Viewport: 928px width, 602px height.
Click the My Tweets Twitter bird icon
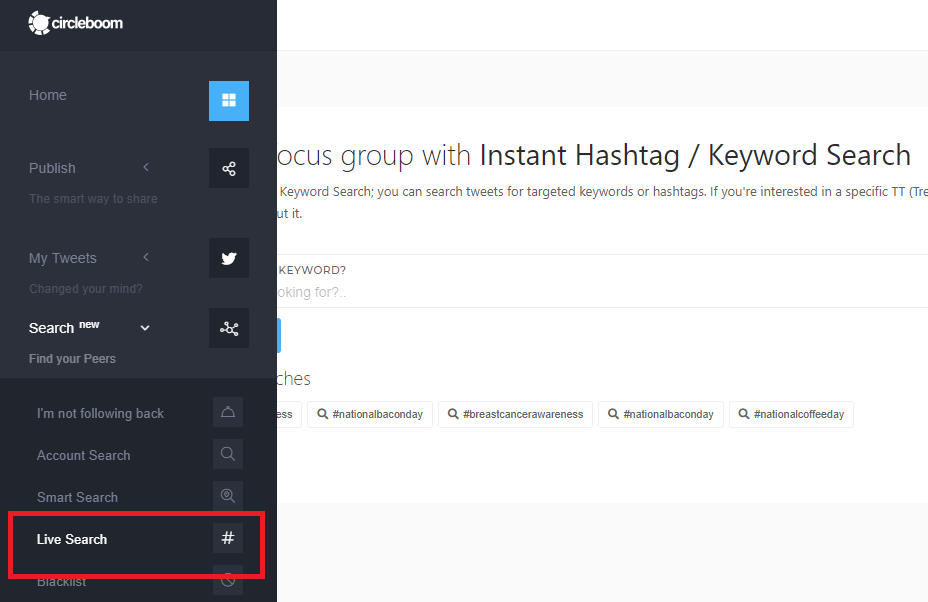point(228,258)
